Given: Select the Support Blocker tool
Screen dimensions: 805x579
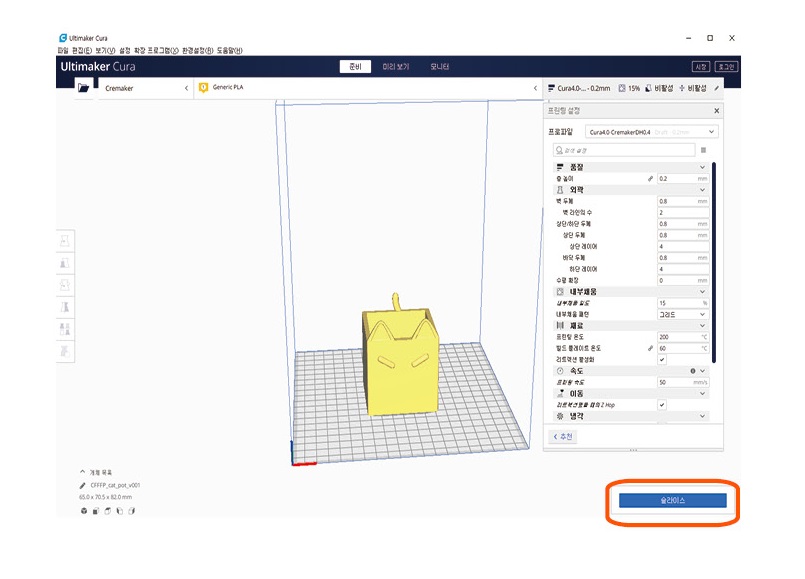Looking at the screenshot, I should click(x=65, y=351).
